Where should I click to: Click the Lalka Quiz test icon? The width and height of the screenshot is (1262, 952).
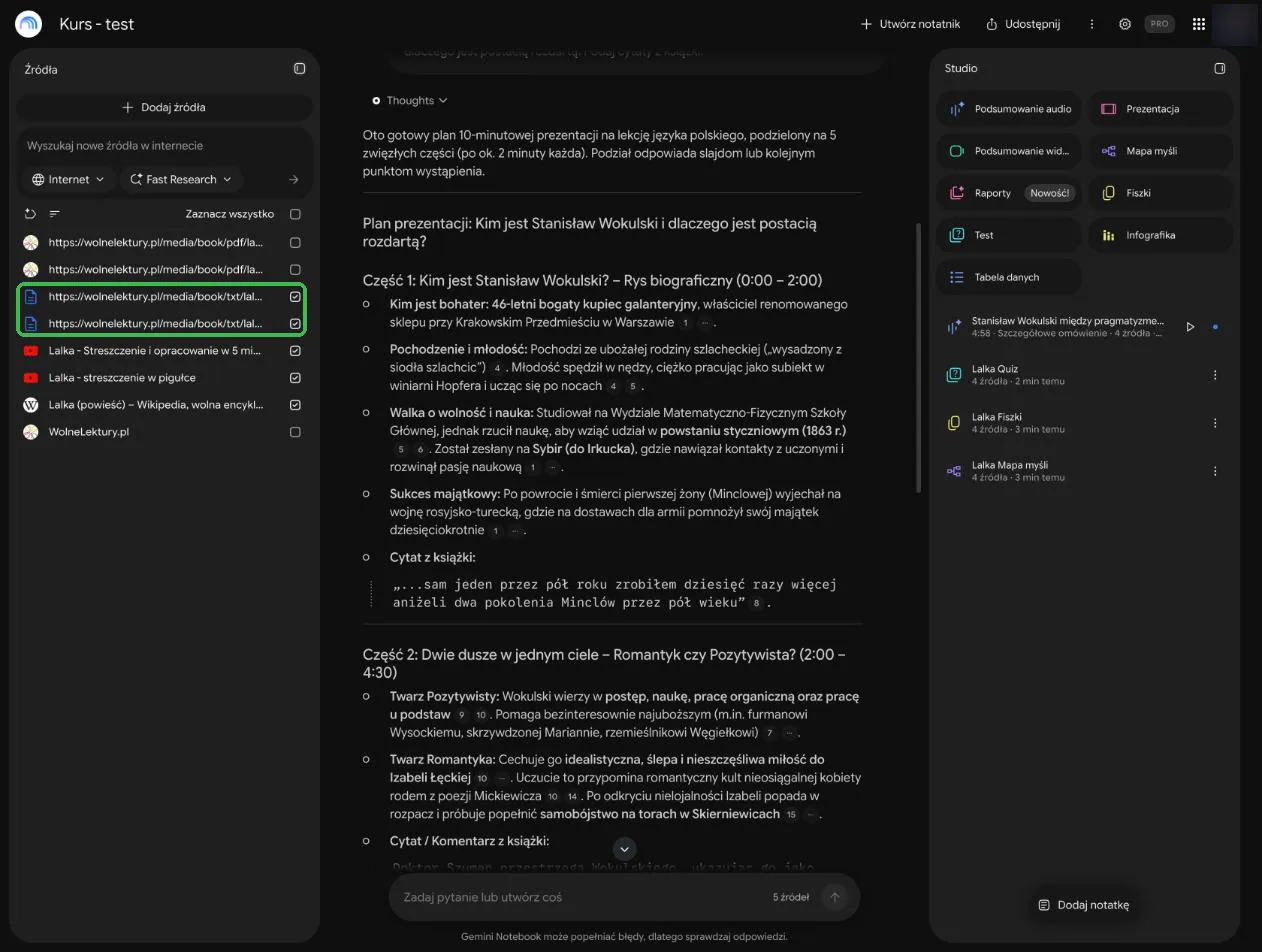954,375
